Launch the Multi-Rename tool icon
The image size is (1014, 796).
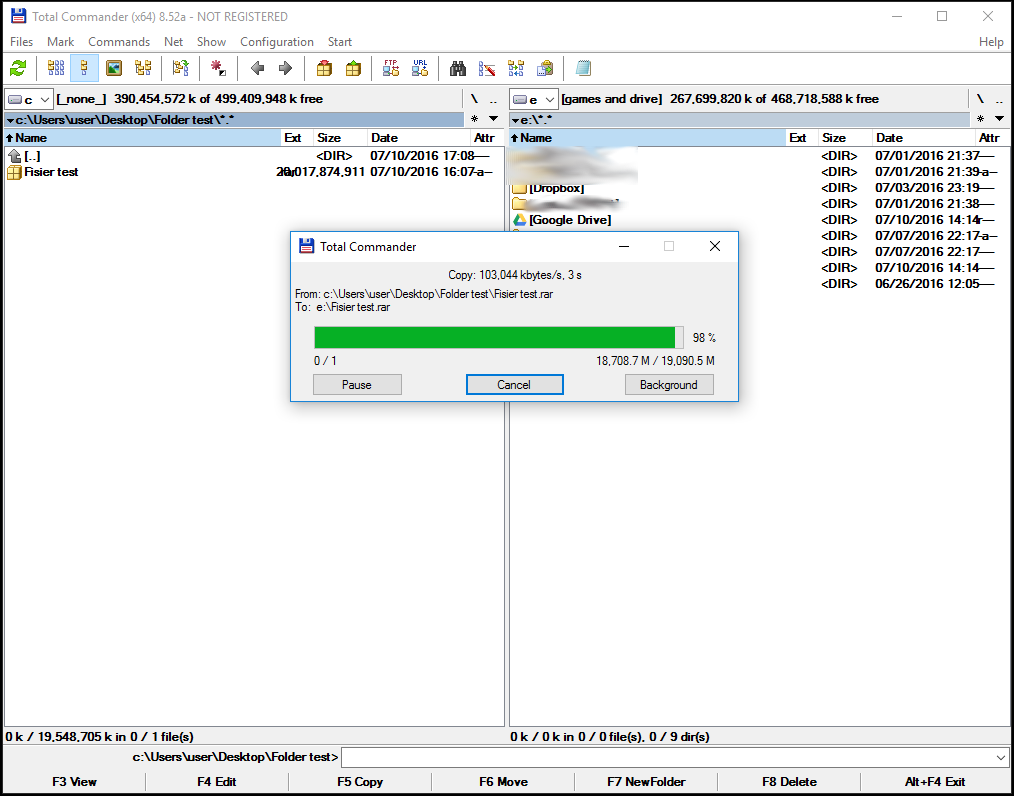click(486, 68)
